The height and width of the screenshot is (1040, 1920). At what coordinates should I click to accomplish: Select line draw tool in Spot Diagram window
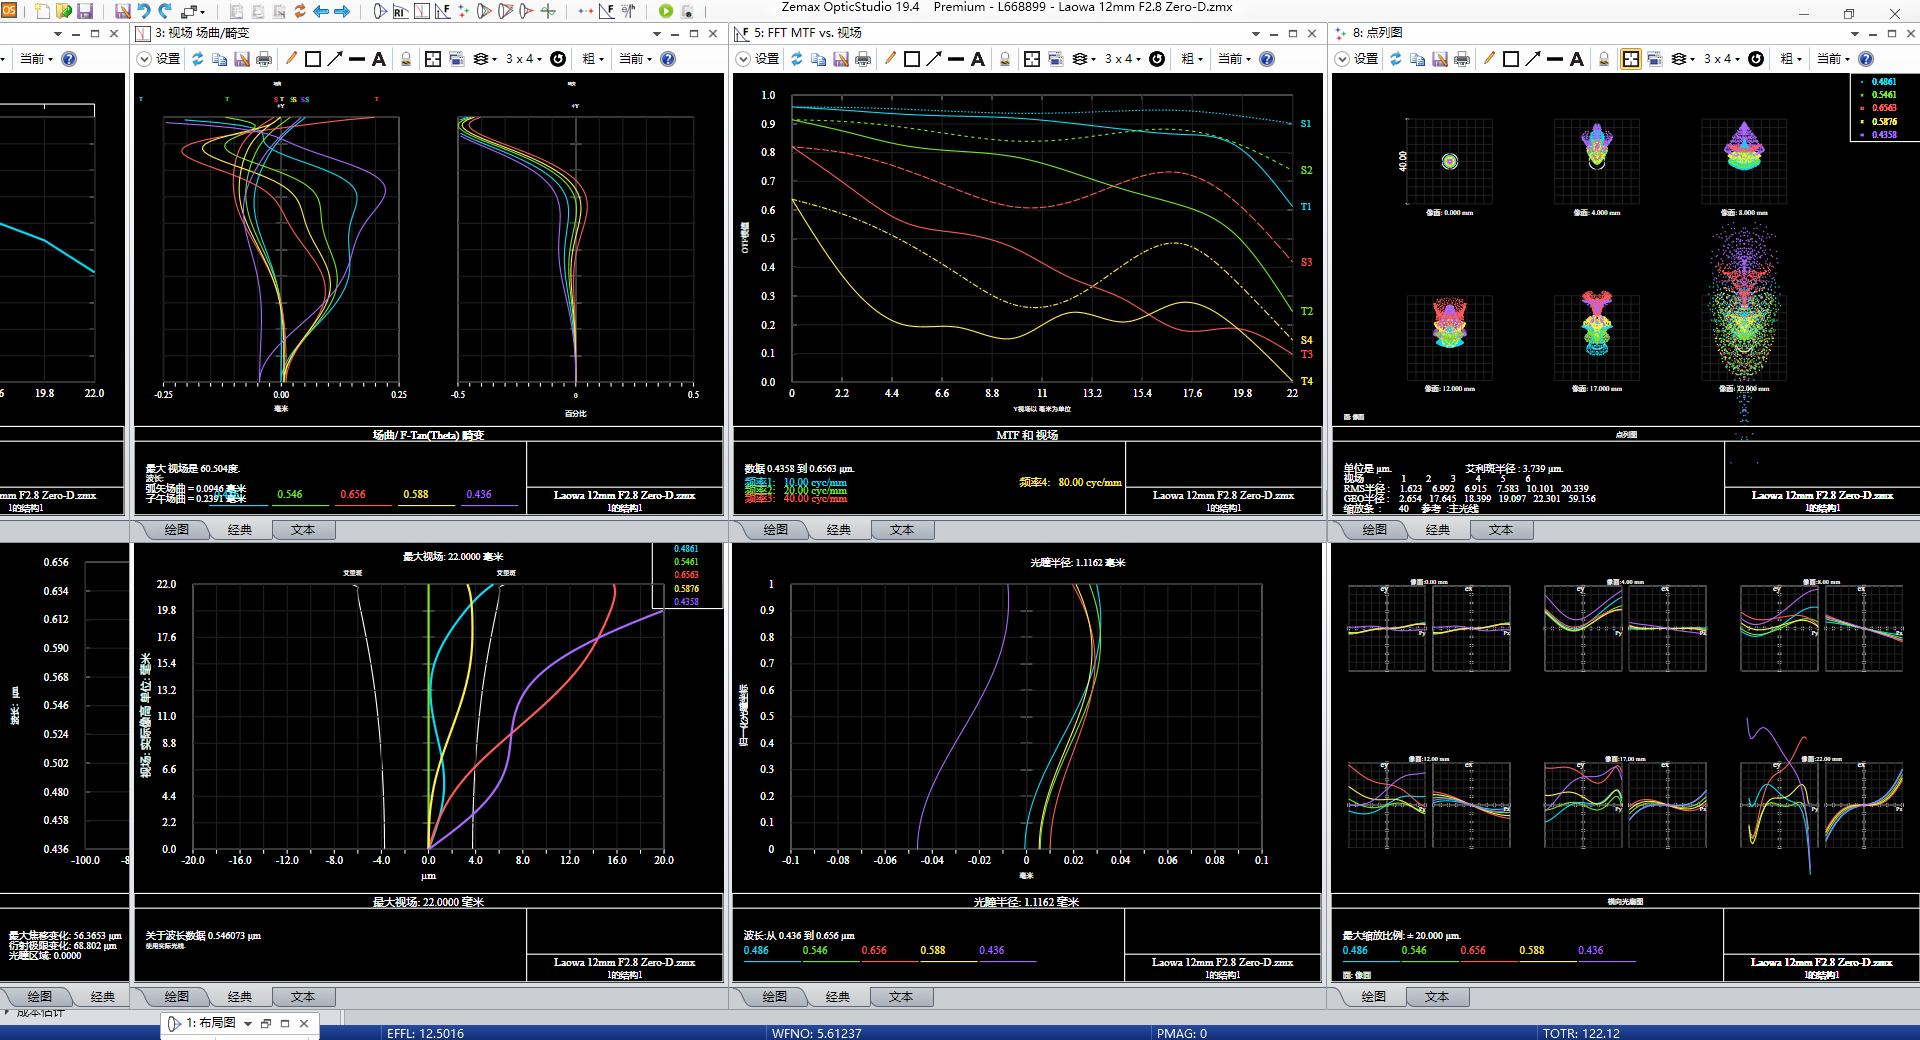click(x=1555, y=59)
